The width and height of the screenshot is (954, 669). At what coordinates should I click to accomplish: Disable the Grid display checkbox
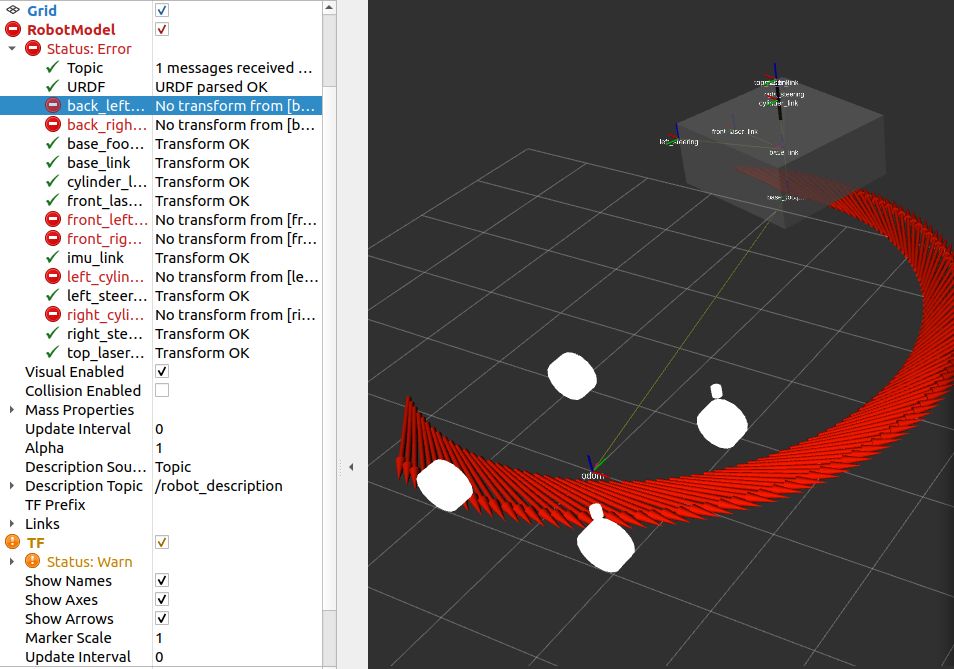[x=162, y=10]
